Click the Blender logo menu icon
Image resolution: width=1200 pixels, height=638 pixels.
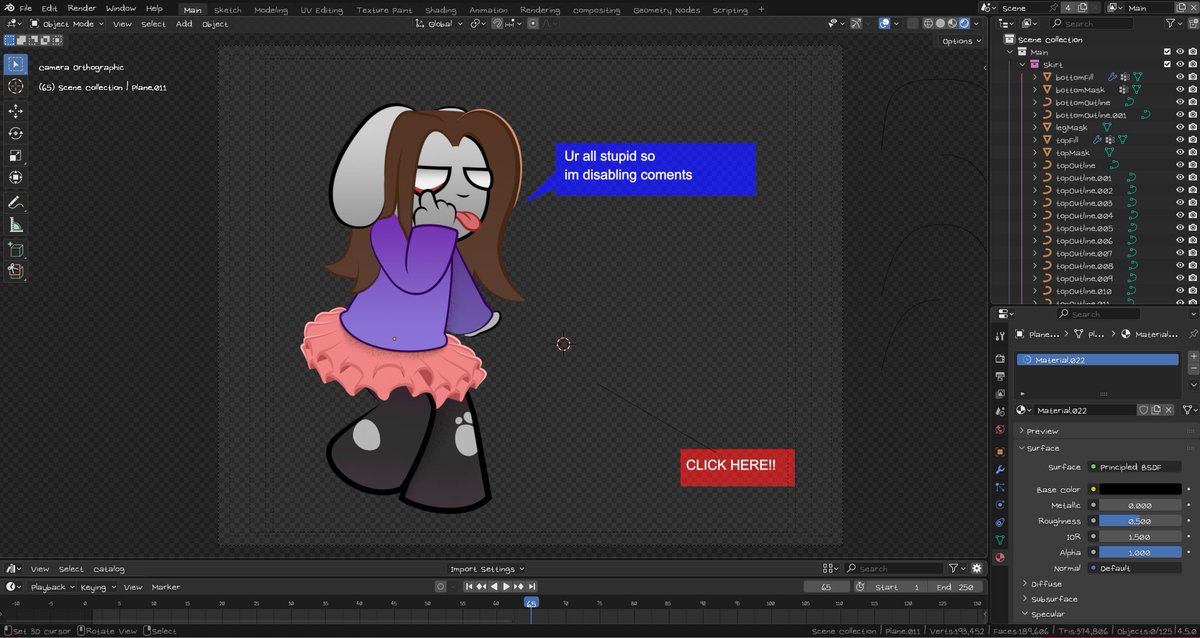[8, 8]
